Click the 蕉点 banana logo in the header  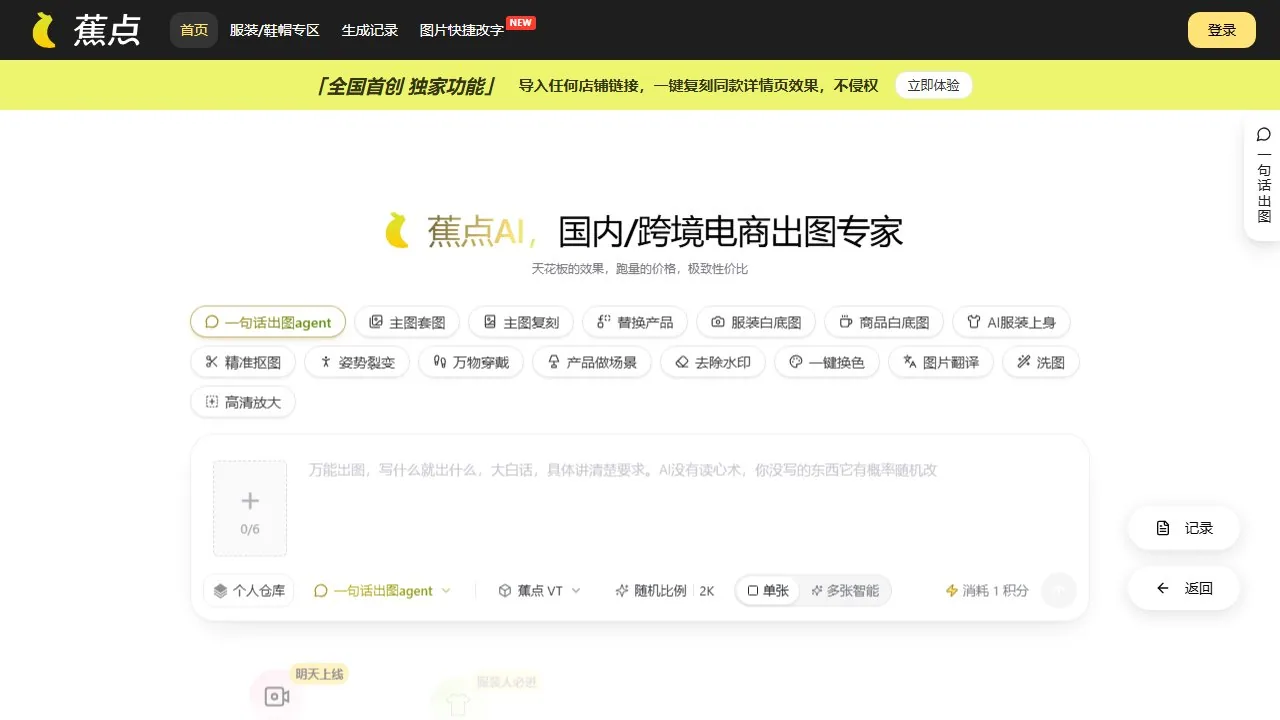pos(86,30)
